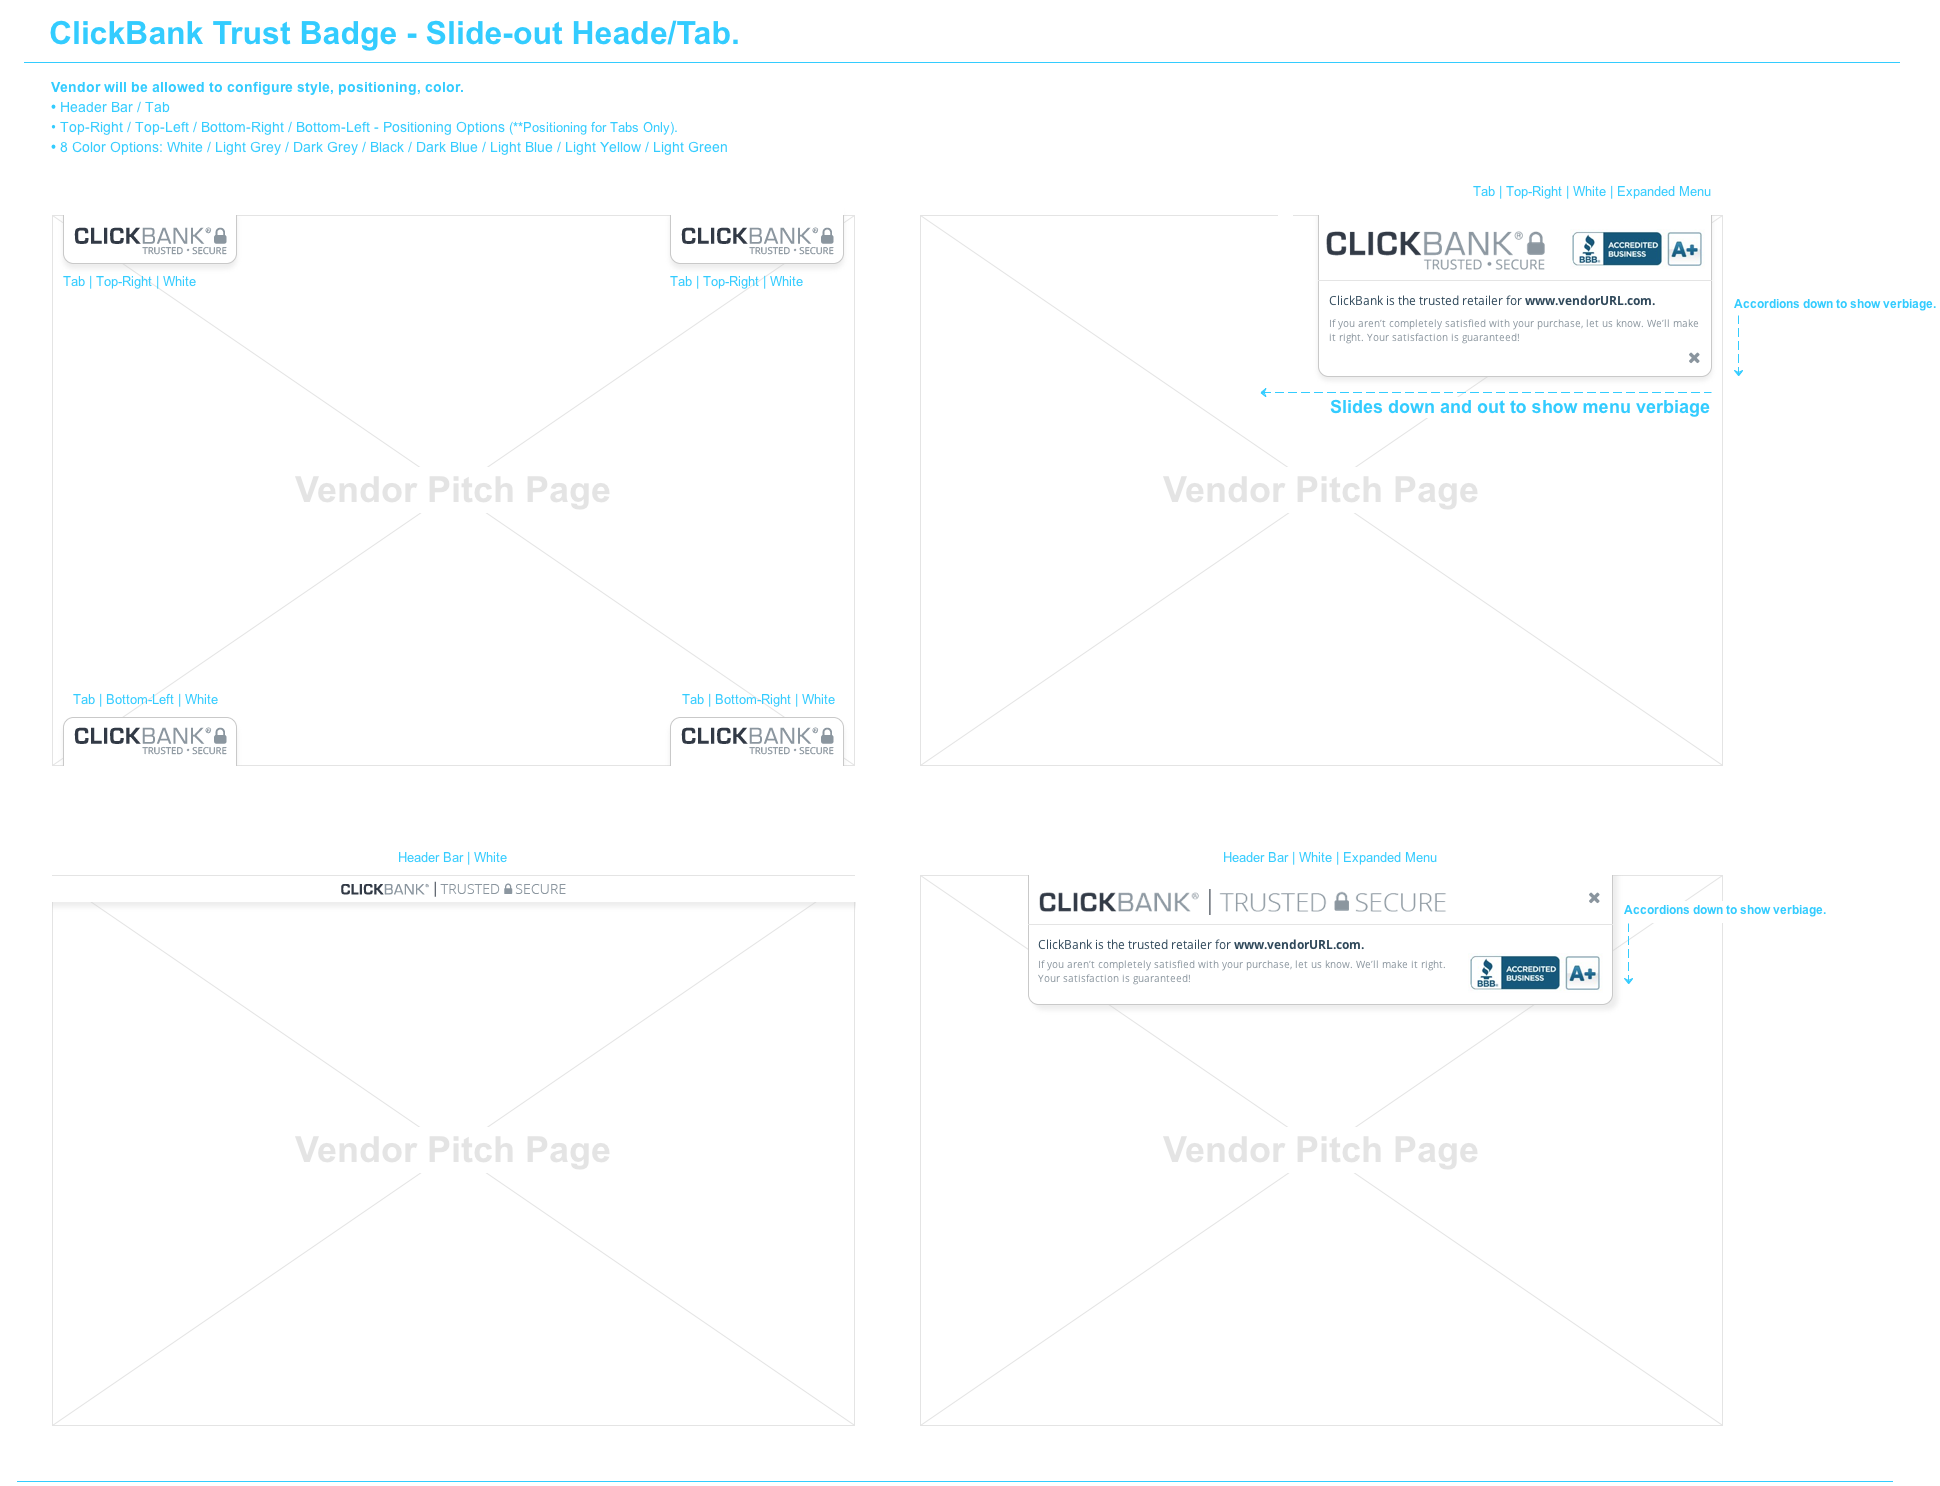
Task: Click the lock icon in the expanded tab menu logo
Action: (1536, 244)
